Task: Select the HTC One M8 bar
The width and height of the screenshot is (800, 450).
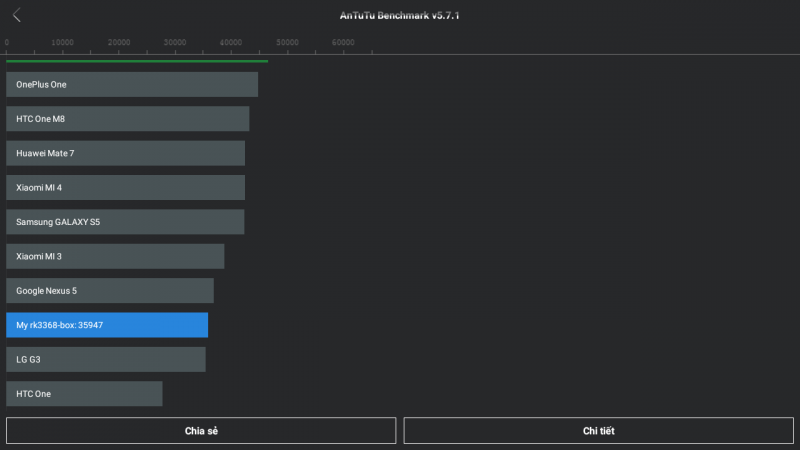Action: tap(128, 119)
